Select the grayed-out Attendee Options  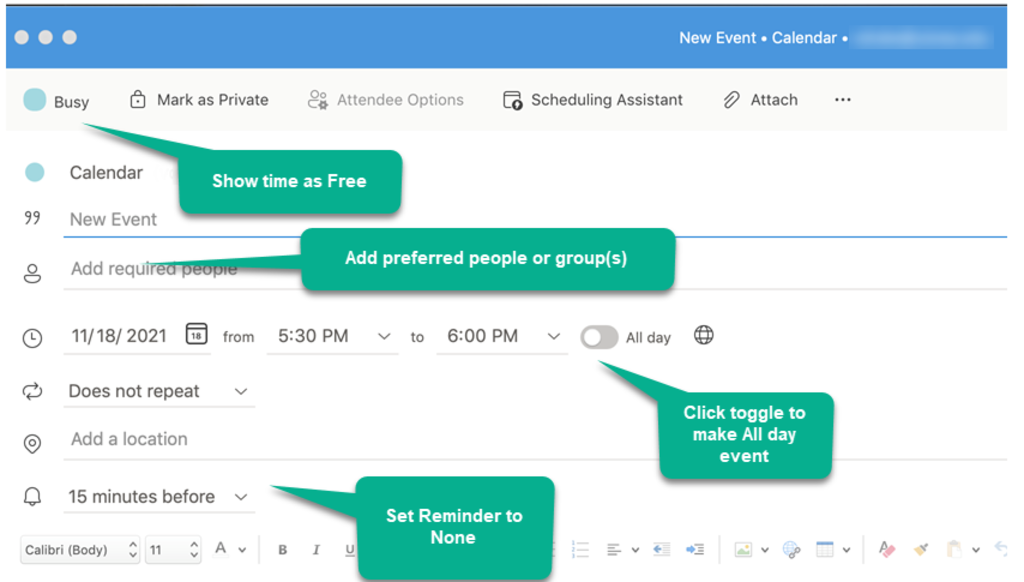(x=385, y=99)
